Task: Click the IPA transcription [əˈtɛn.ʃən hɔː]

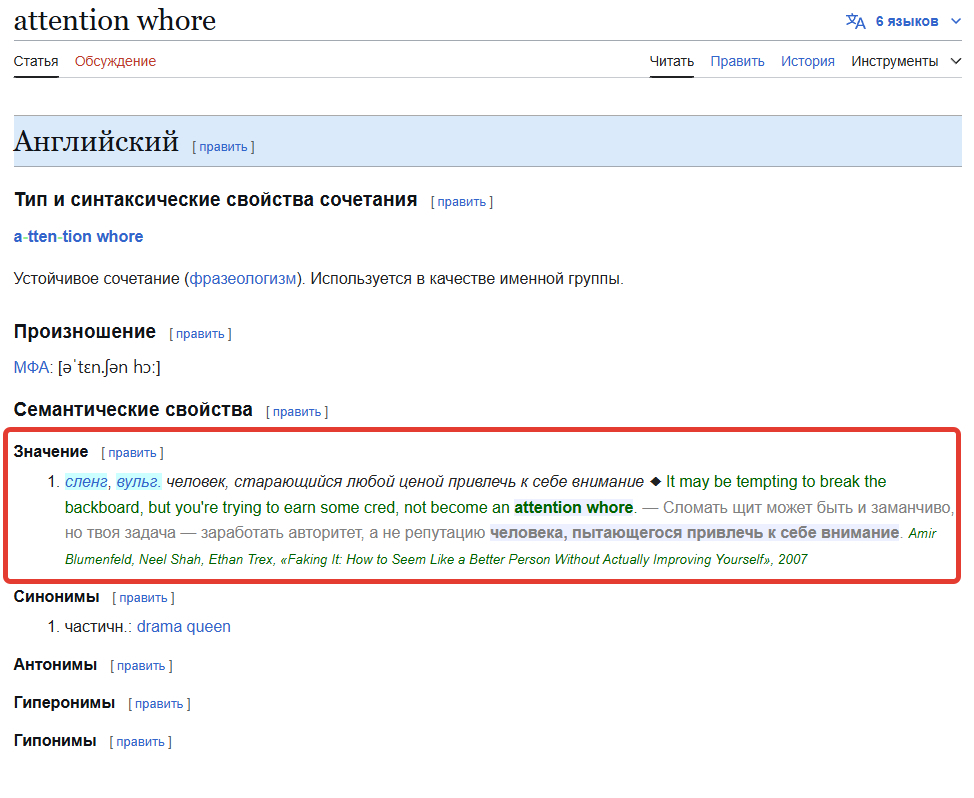Action: (x=109, y=368)
